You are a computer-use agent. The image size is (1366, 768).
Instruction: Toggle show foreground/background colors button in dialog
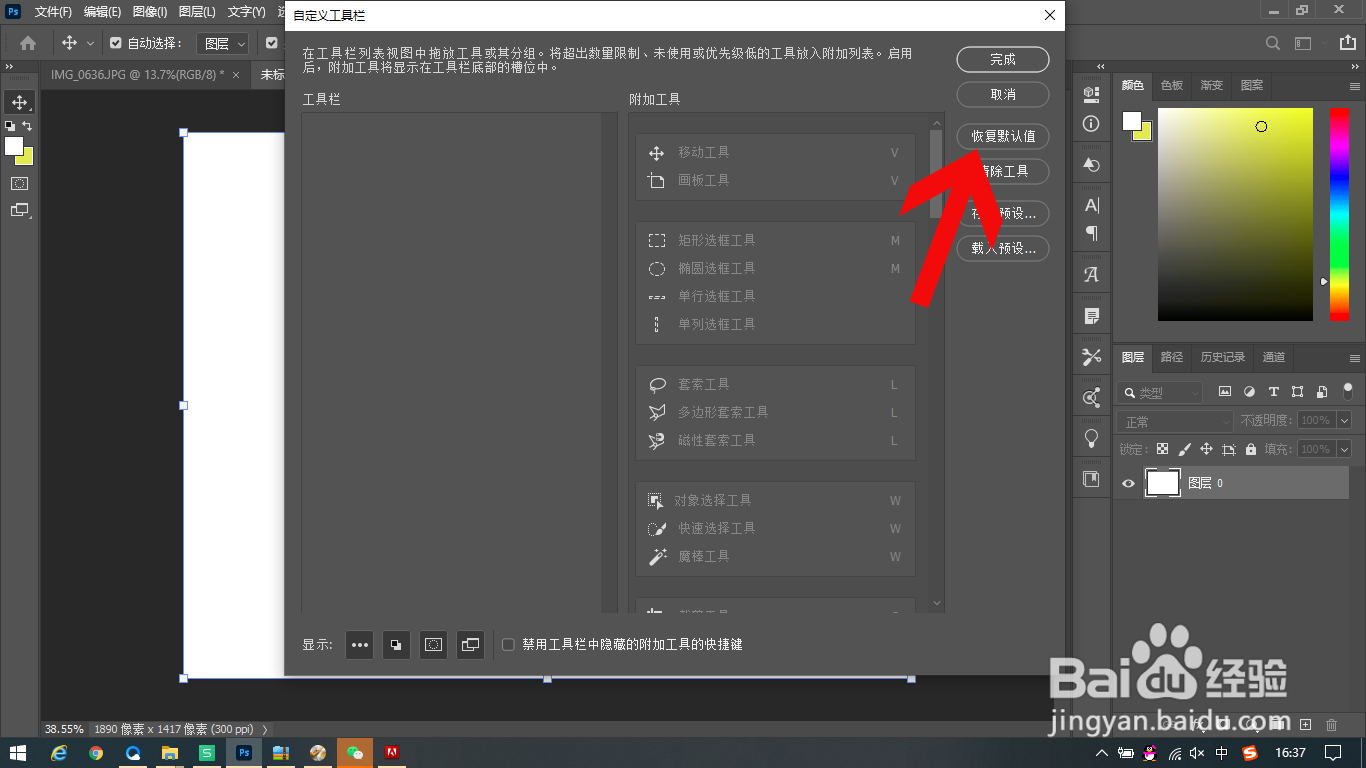[397, 645]
